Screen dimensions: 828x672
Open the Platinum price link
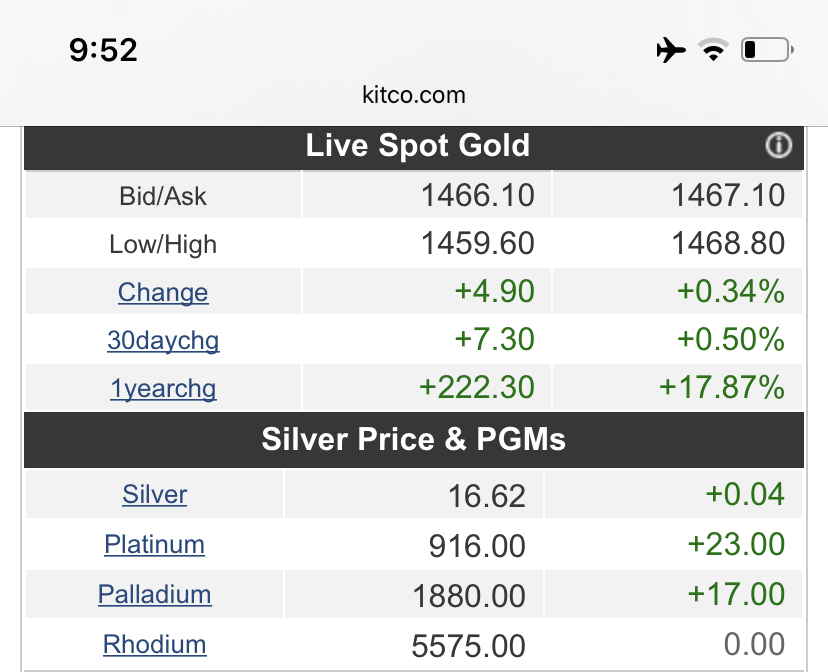155,545
